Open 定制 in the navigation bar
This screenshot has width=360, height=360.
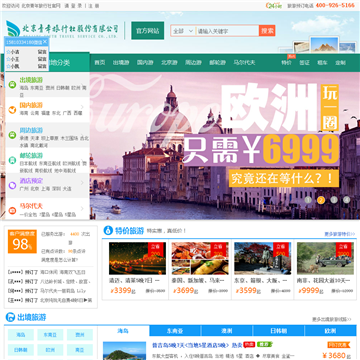340,63
